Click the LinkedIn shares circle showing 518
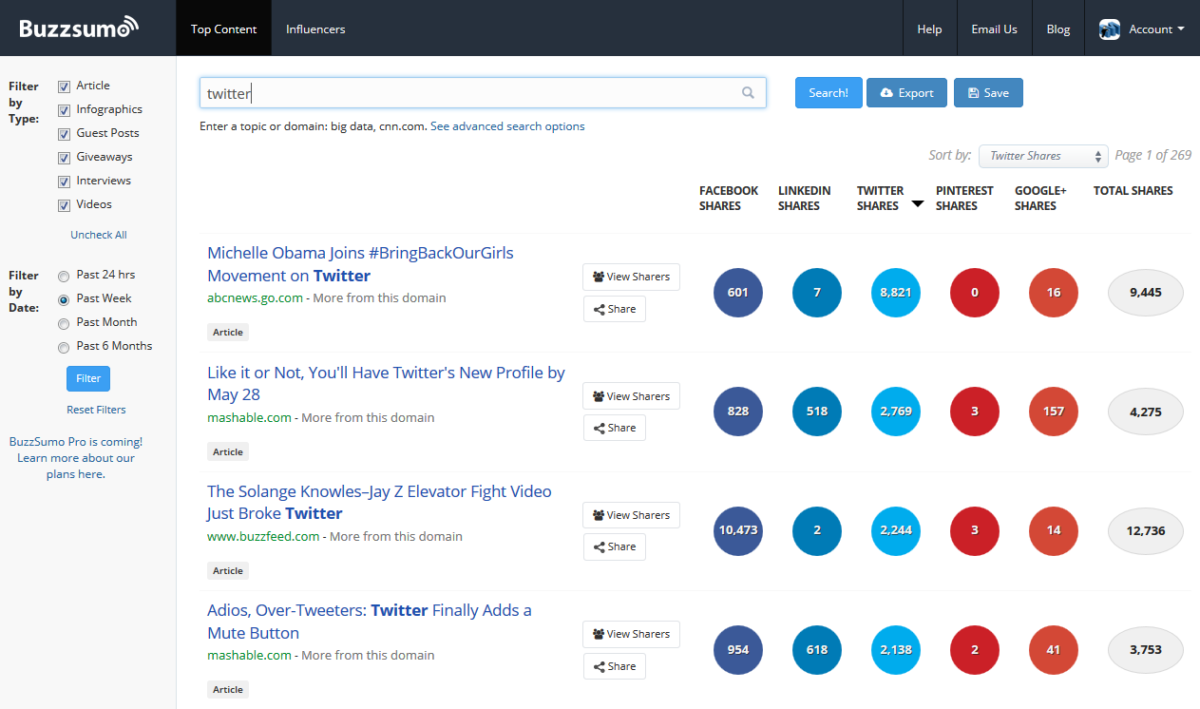The image size is (1200, 709). coord(817,412)
